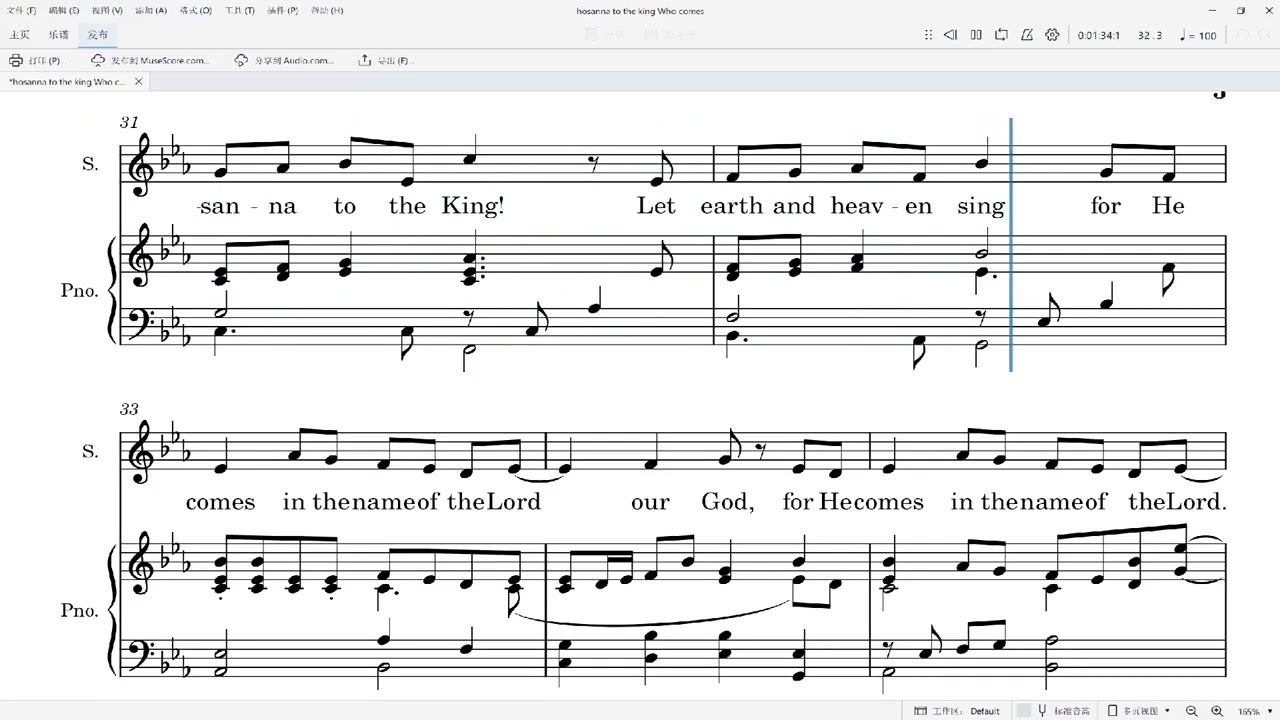The image size is (1280, 720).
Task: Click the top system 'S.' staff label
Action: (90, 164)
